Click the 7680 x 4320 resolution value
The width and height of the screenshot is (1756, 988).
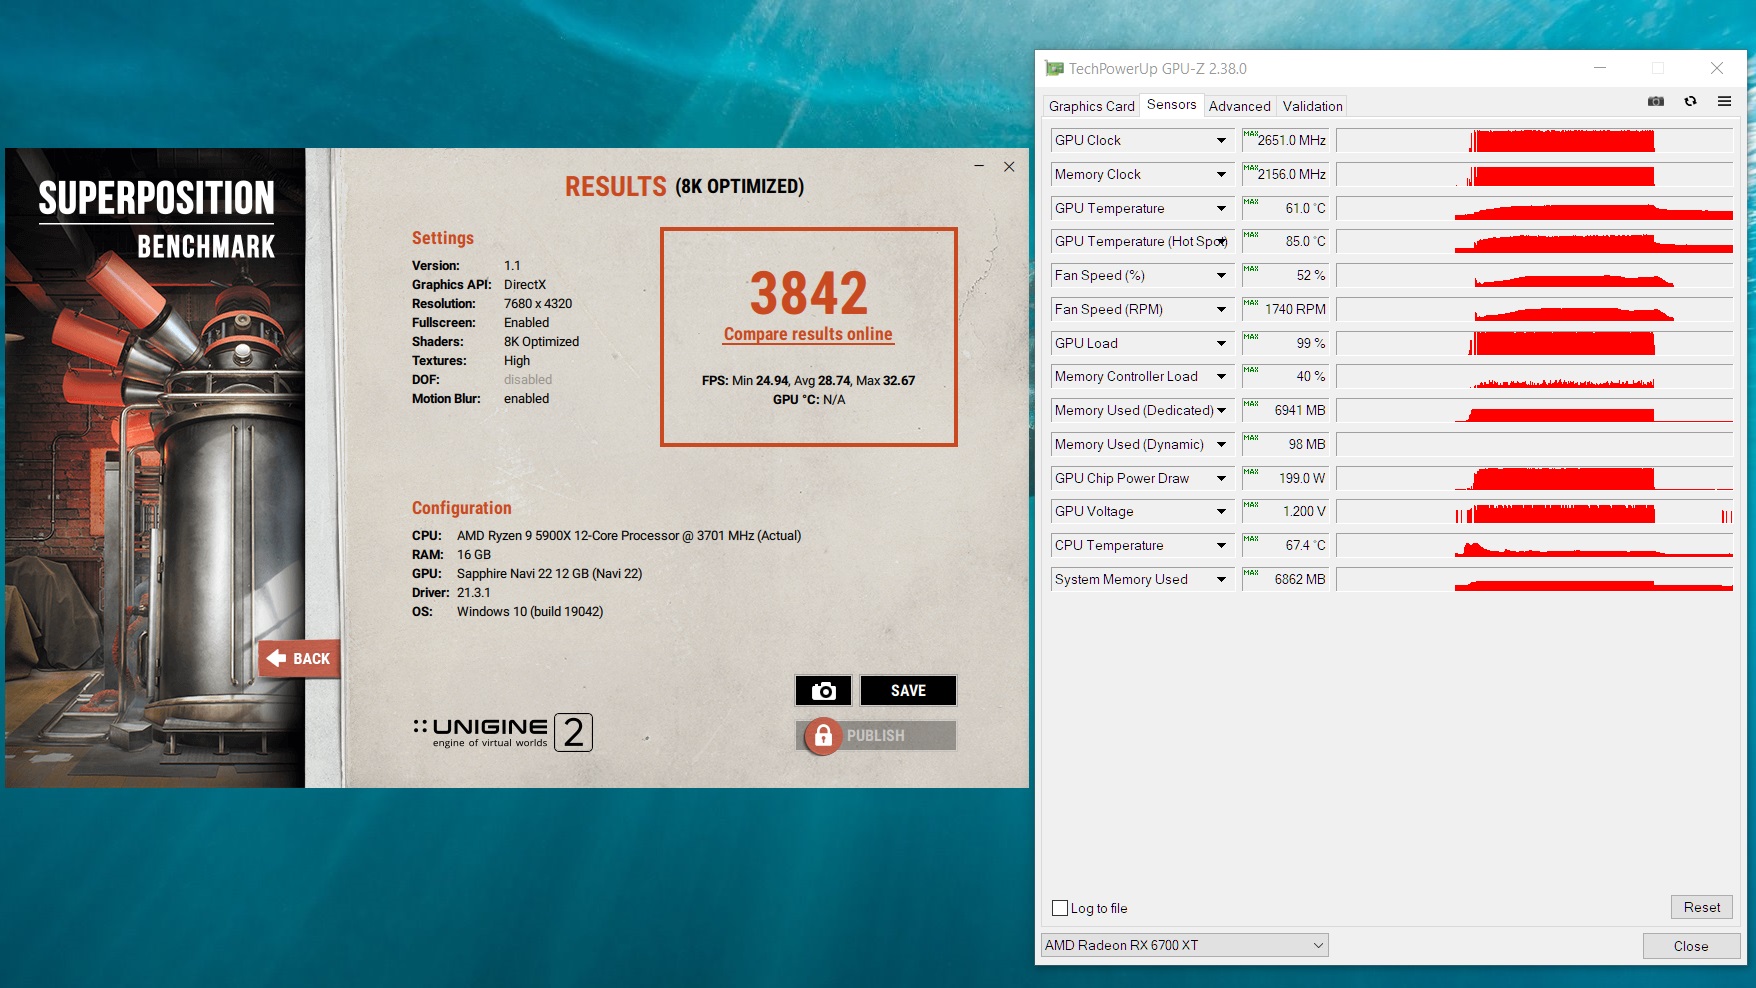click(538, 303)
